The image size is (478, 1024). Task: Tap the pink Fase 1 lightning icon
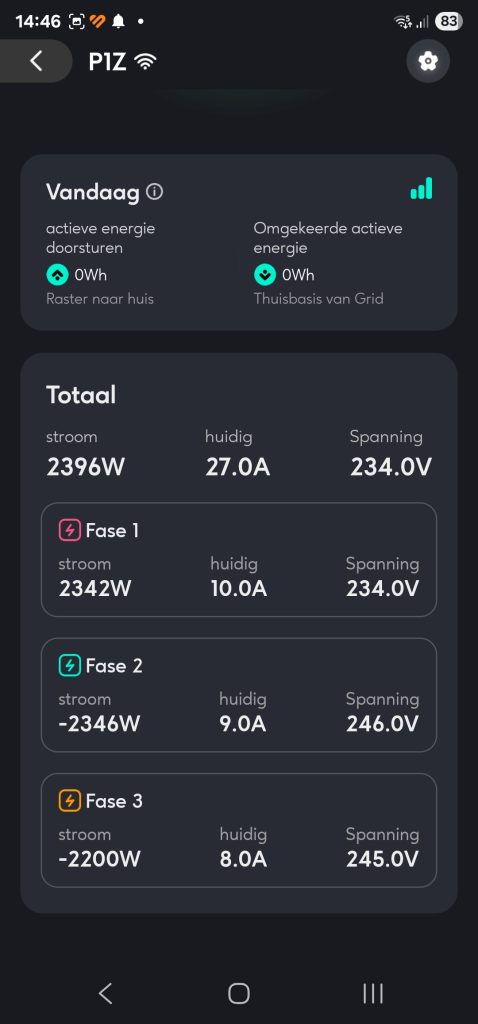click(69, 530)
